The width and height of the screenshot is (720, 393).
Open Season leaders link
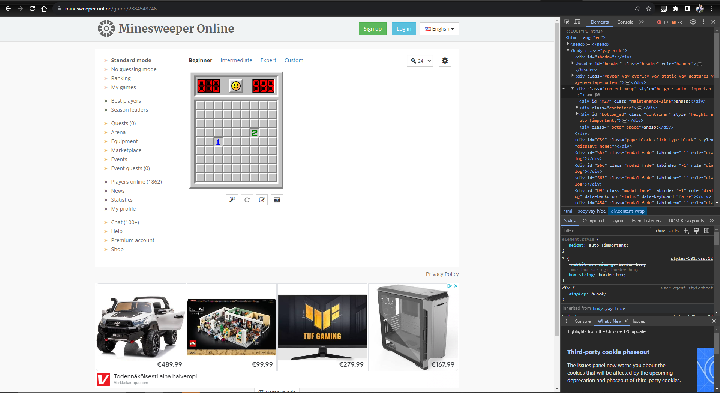[x=129, y=110]
